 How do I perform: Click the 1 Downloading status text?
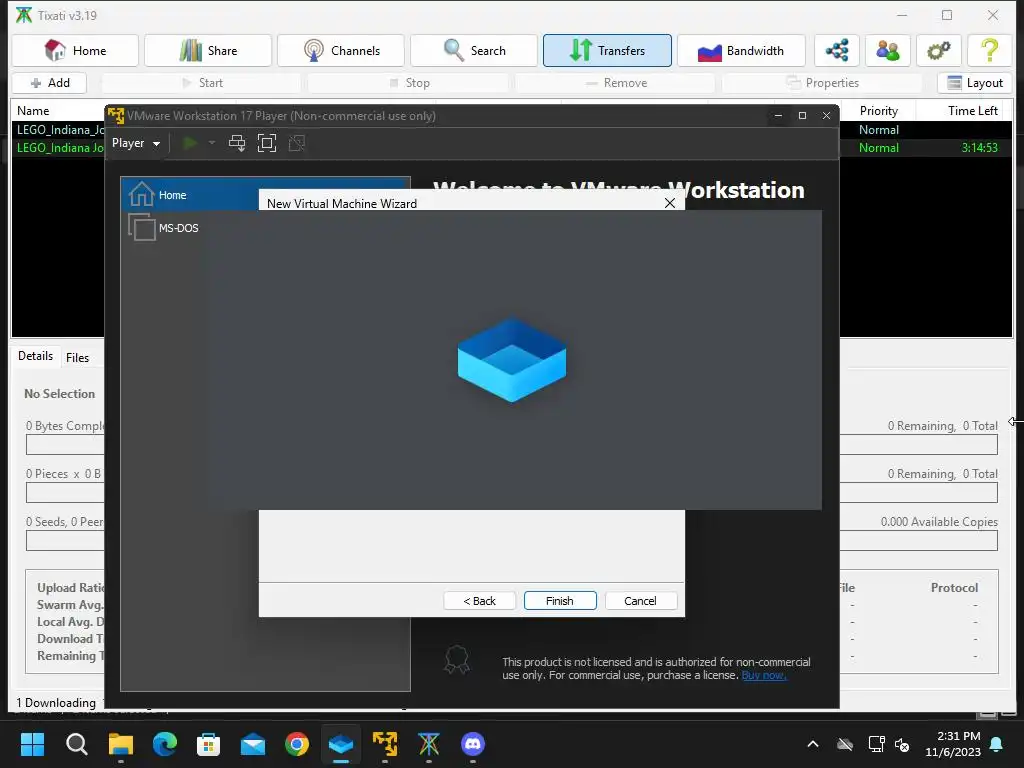click(x=56, y=703)
